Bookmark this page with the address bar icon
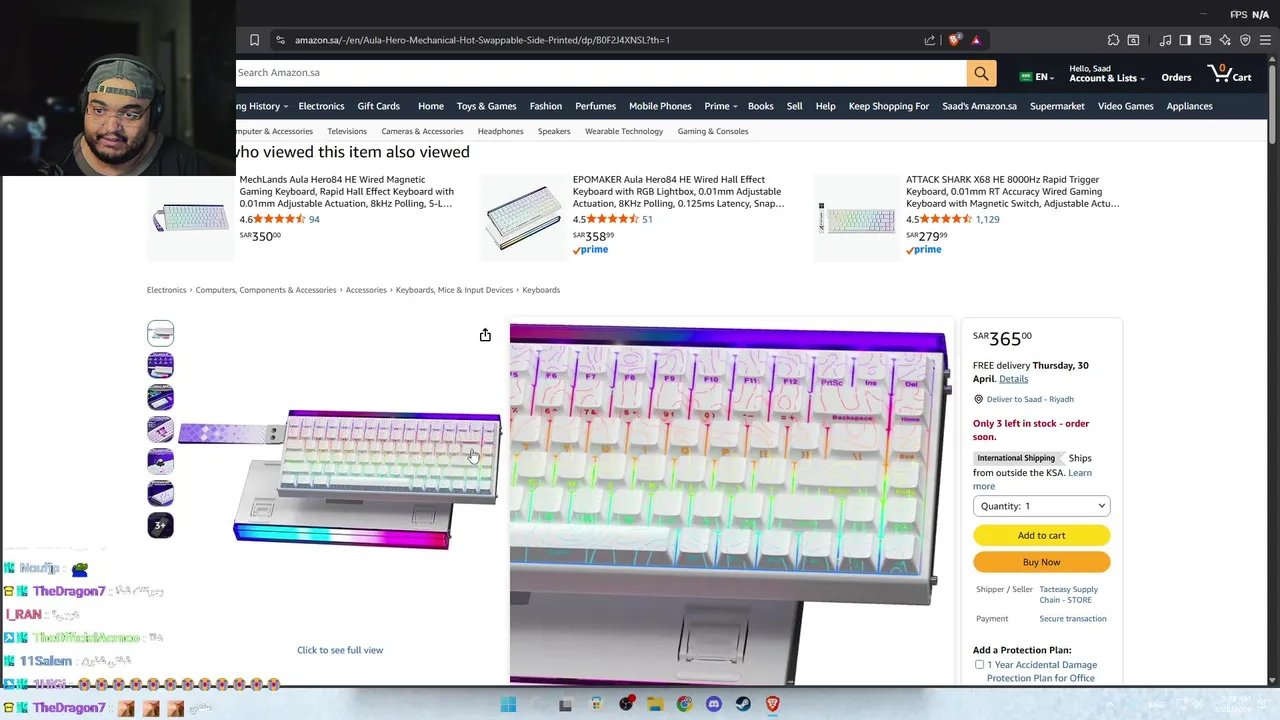Image resolution: width=1280 pixels, height=720 pixels. (x=254, y=40)
